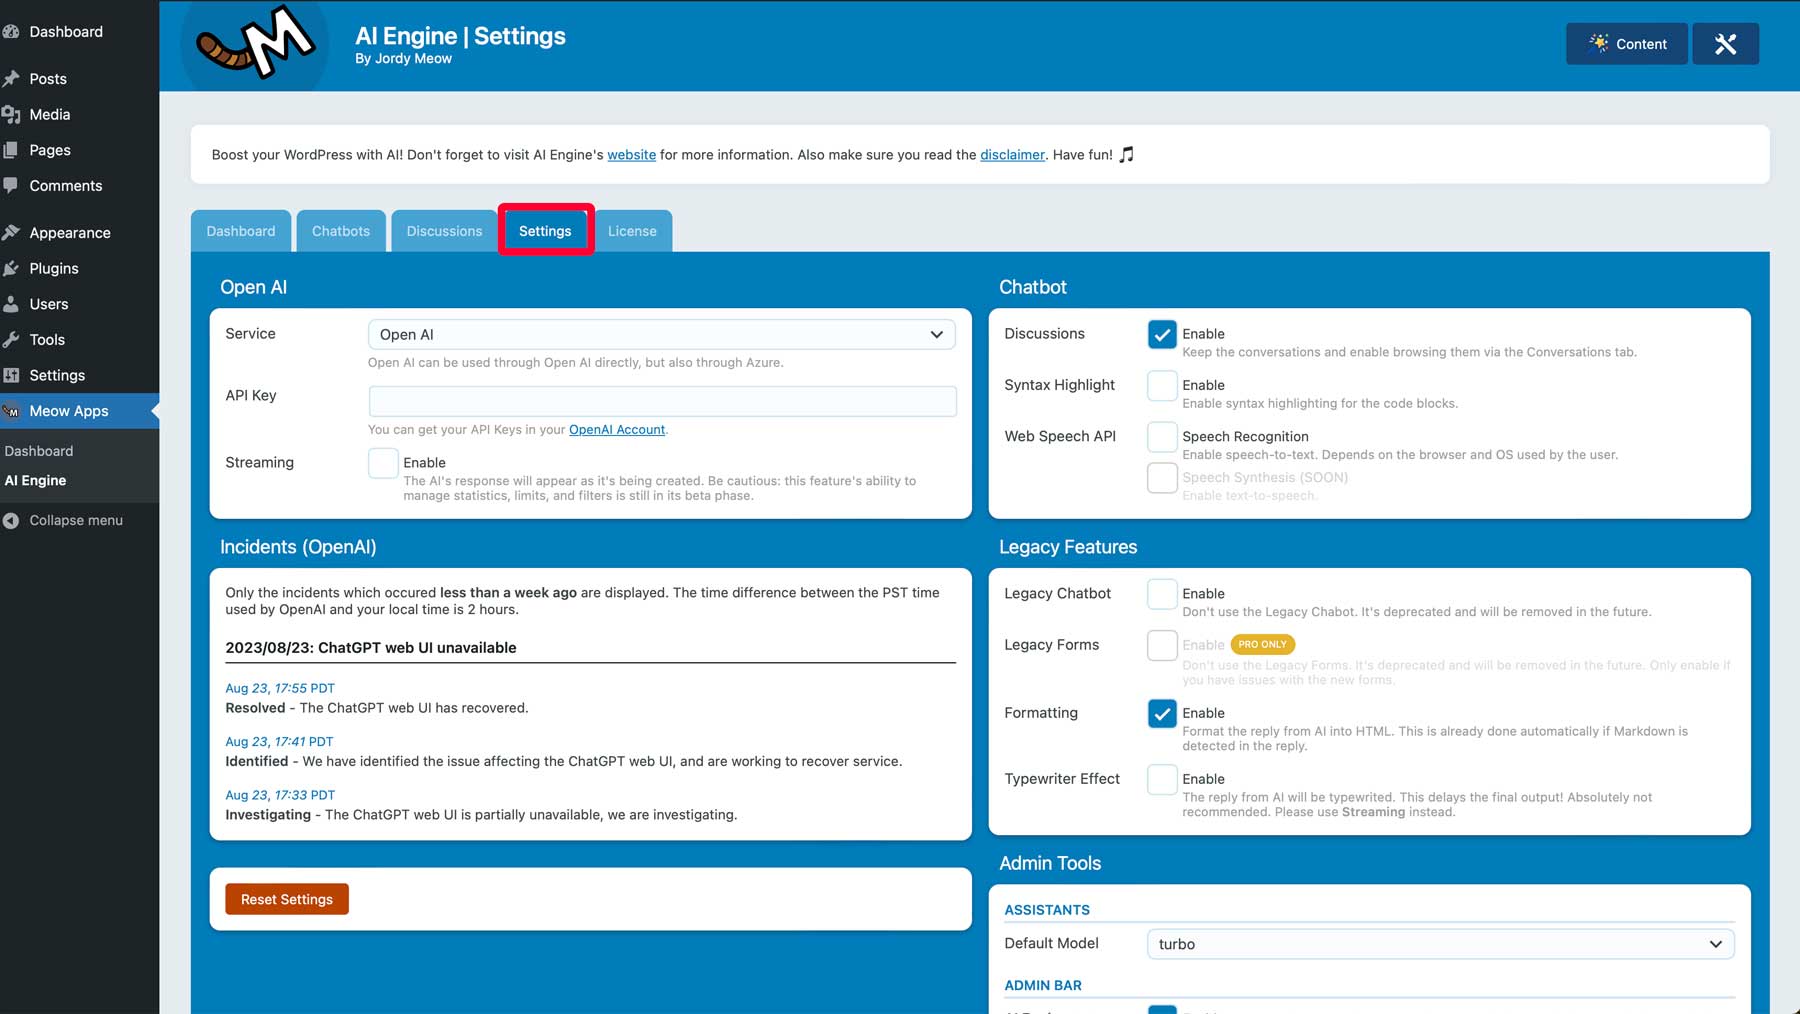Viewport: 1800px width, 1014px height.
Task: Switch to the Chatbots tab
Action: 340,231
